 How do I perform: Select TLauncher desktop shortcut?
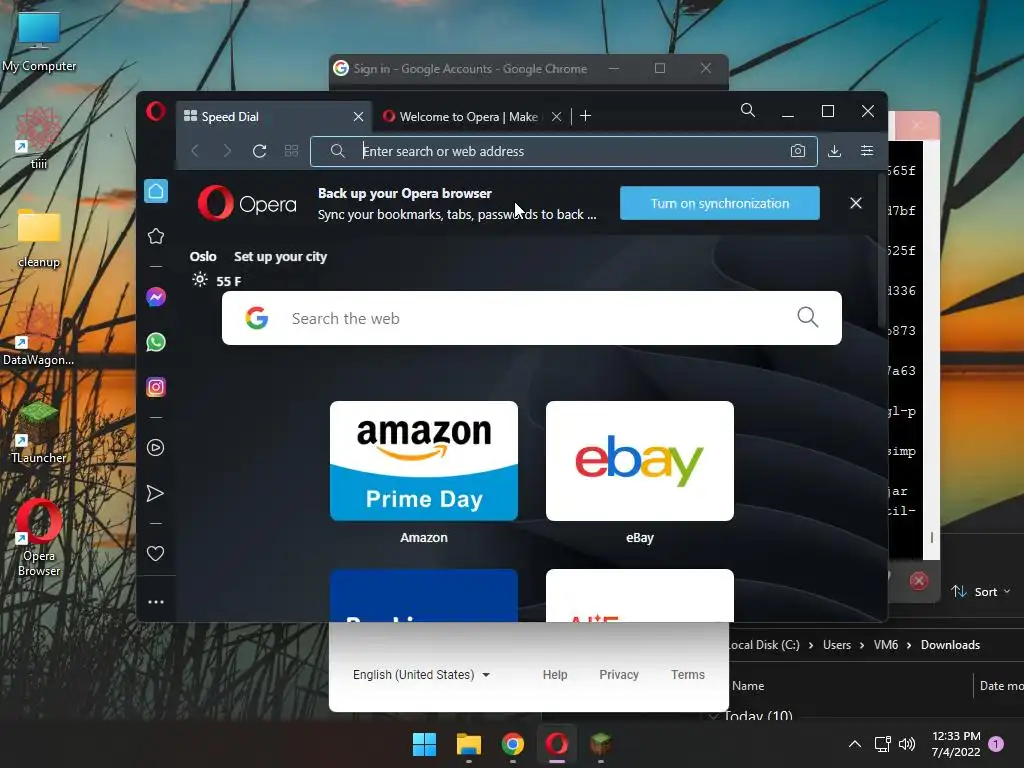[39, 433]
